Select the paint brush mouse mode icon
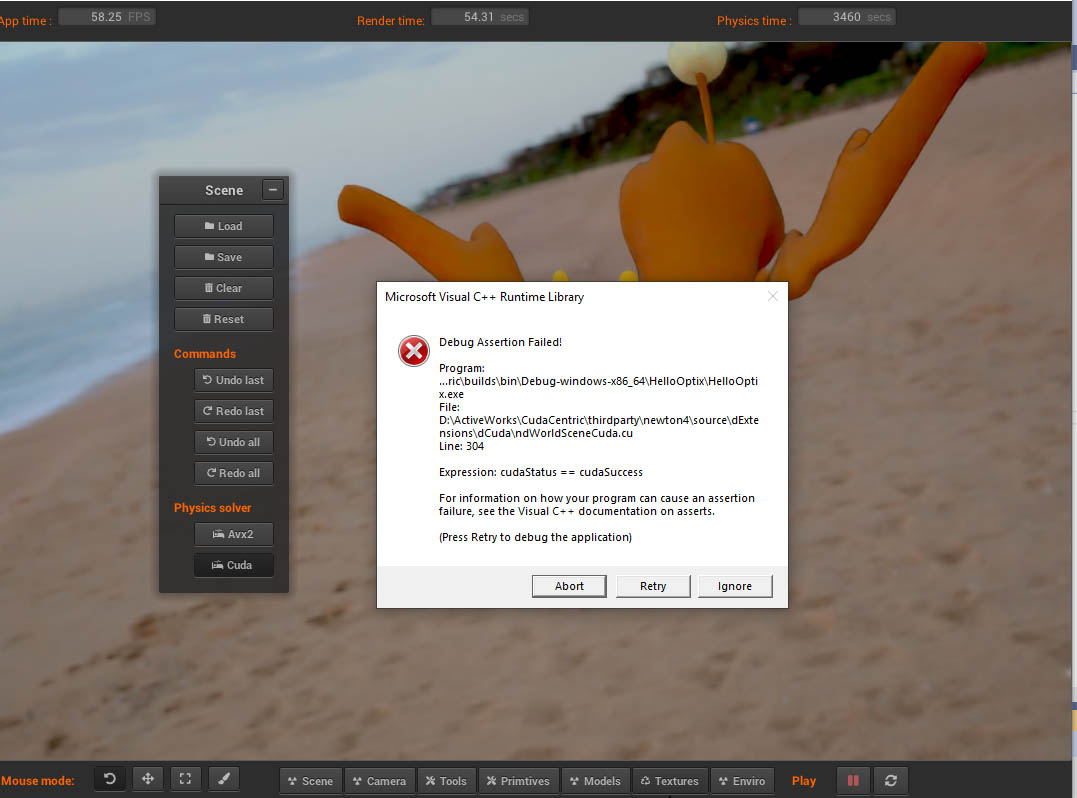This screenshot has height=798, width=1077. coord(223,779)
